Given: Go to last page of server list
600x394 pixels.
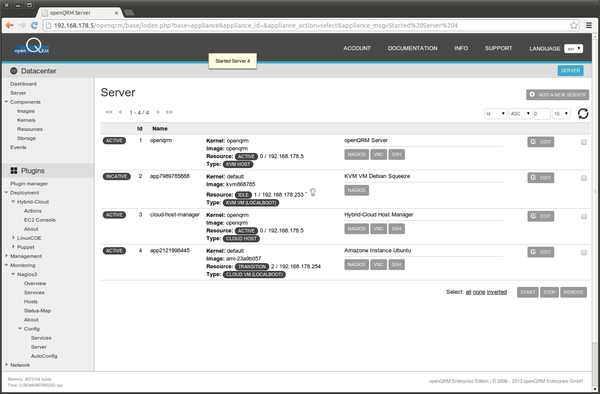Looking at the screenshot, I should pyautogui.click(x=169, y=112).
